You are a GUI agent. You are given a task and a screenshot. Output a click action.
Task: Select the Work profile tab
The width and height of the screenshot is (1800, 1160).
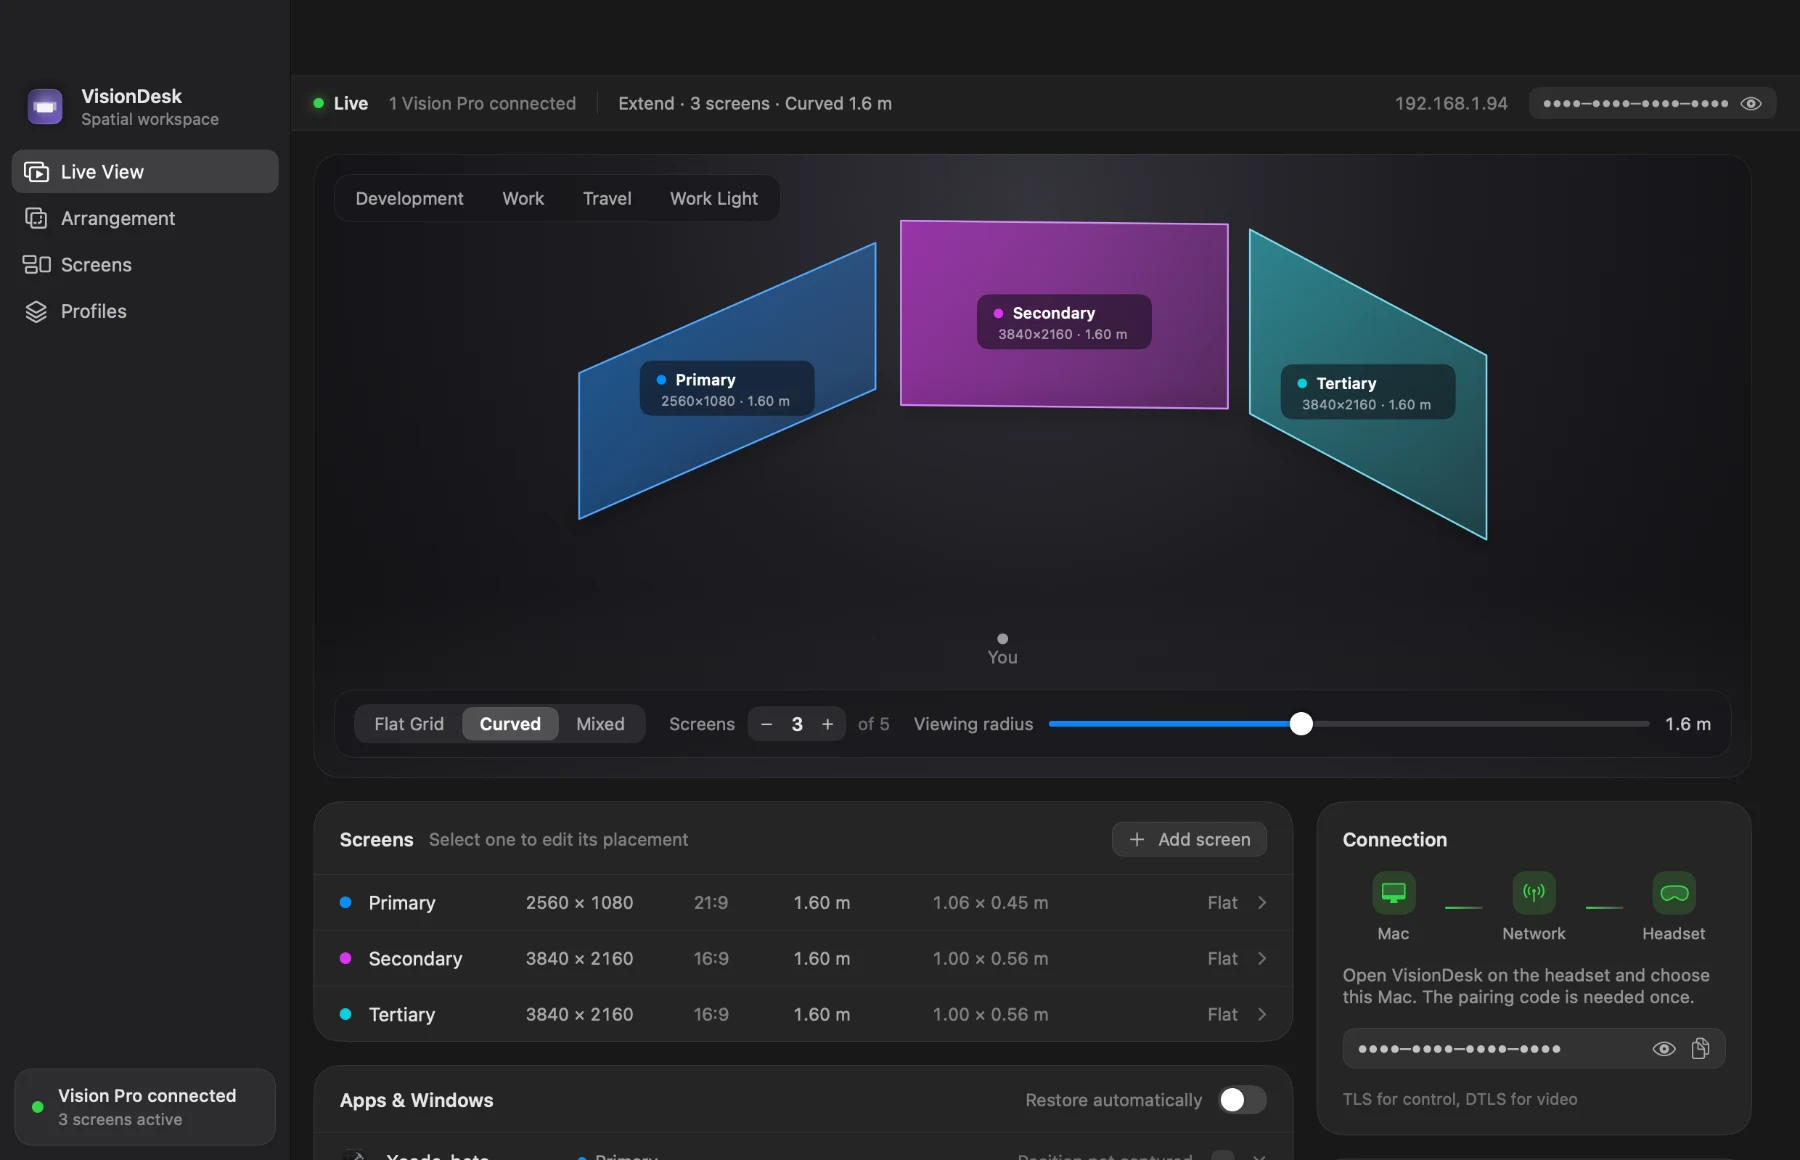point(523,198)
